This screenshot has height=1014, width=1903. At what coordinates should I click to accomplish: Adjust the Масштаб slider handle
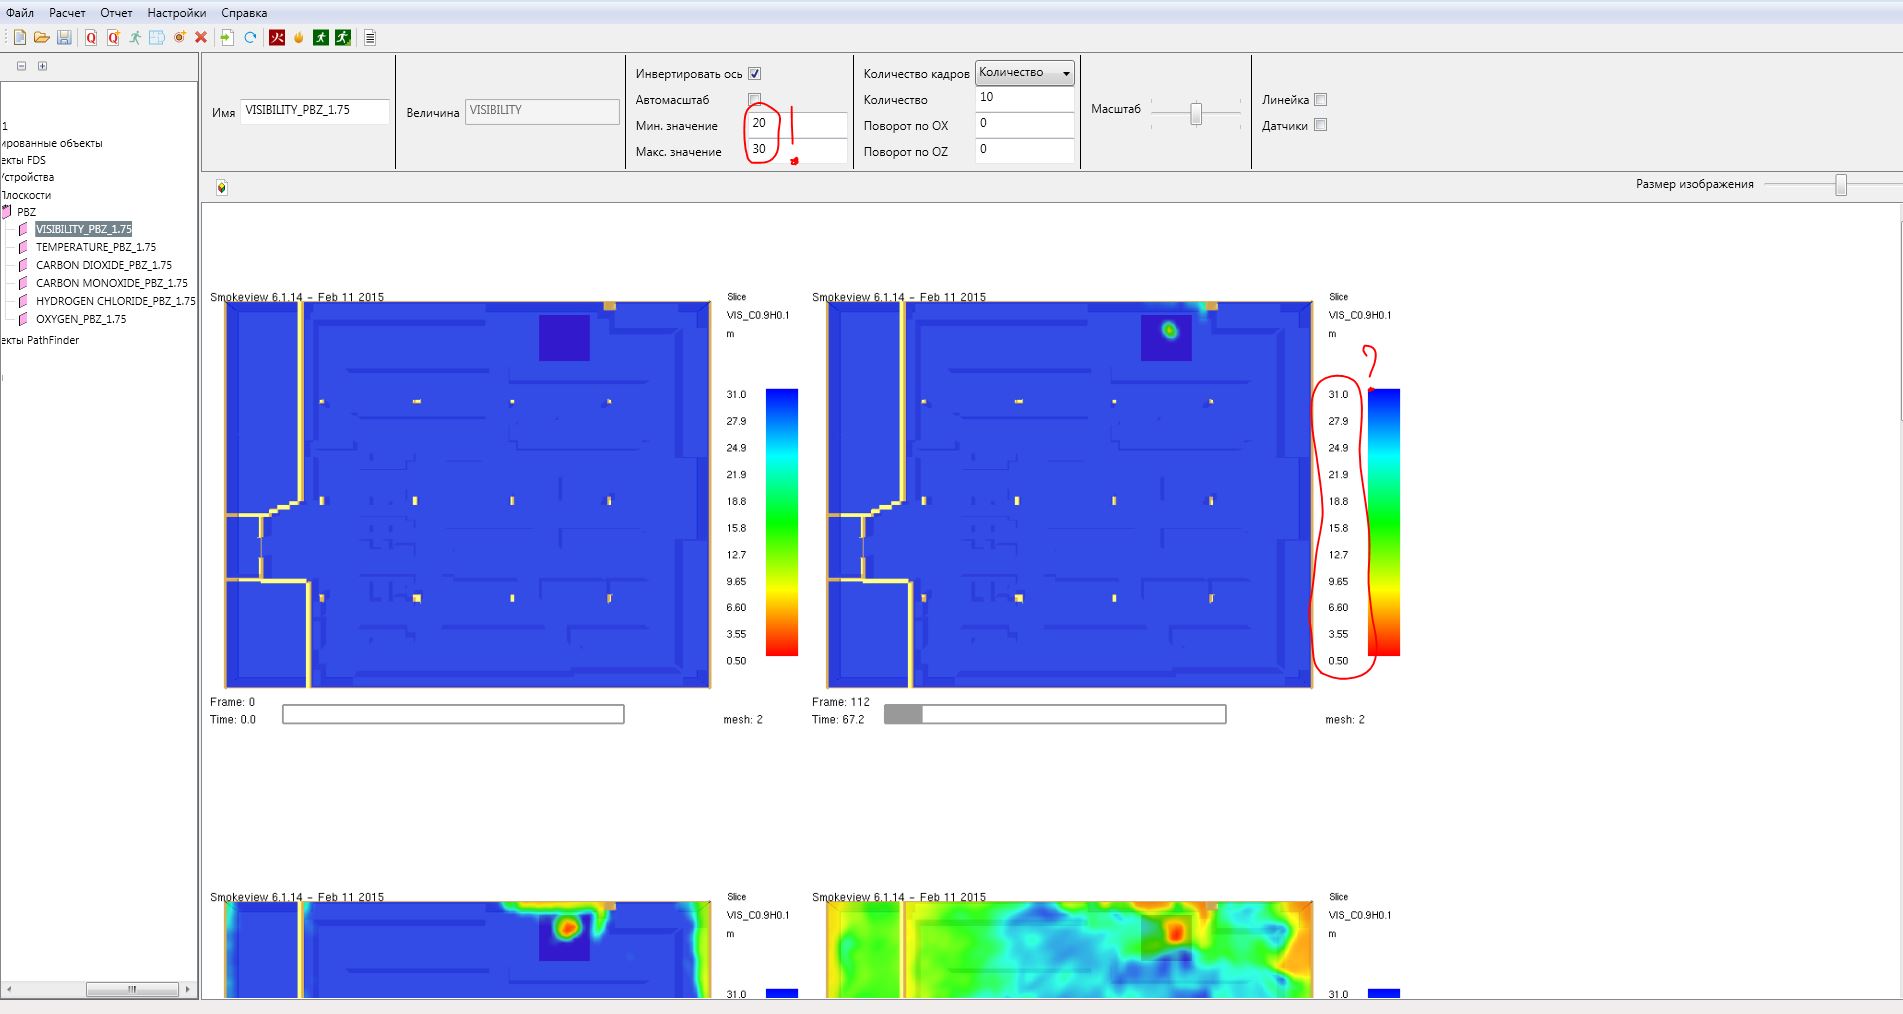point(1196,114)
